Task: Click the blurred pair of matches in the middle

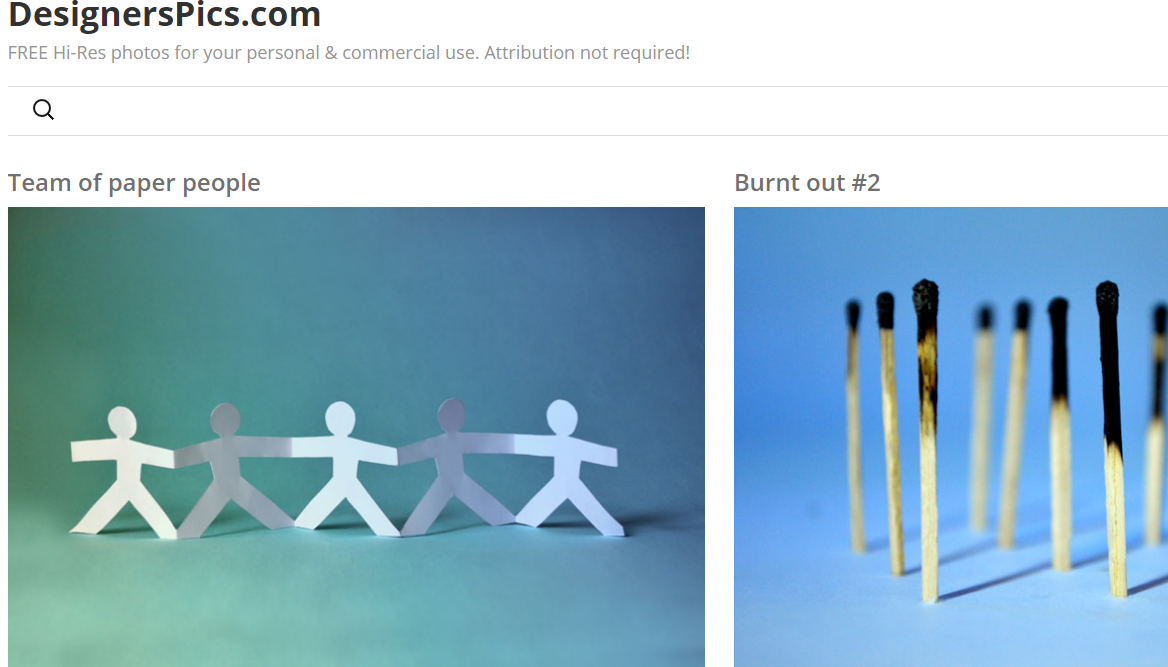Action: point(1002,425)
